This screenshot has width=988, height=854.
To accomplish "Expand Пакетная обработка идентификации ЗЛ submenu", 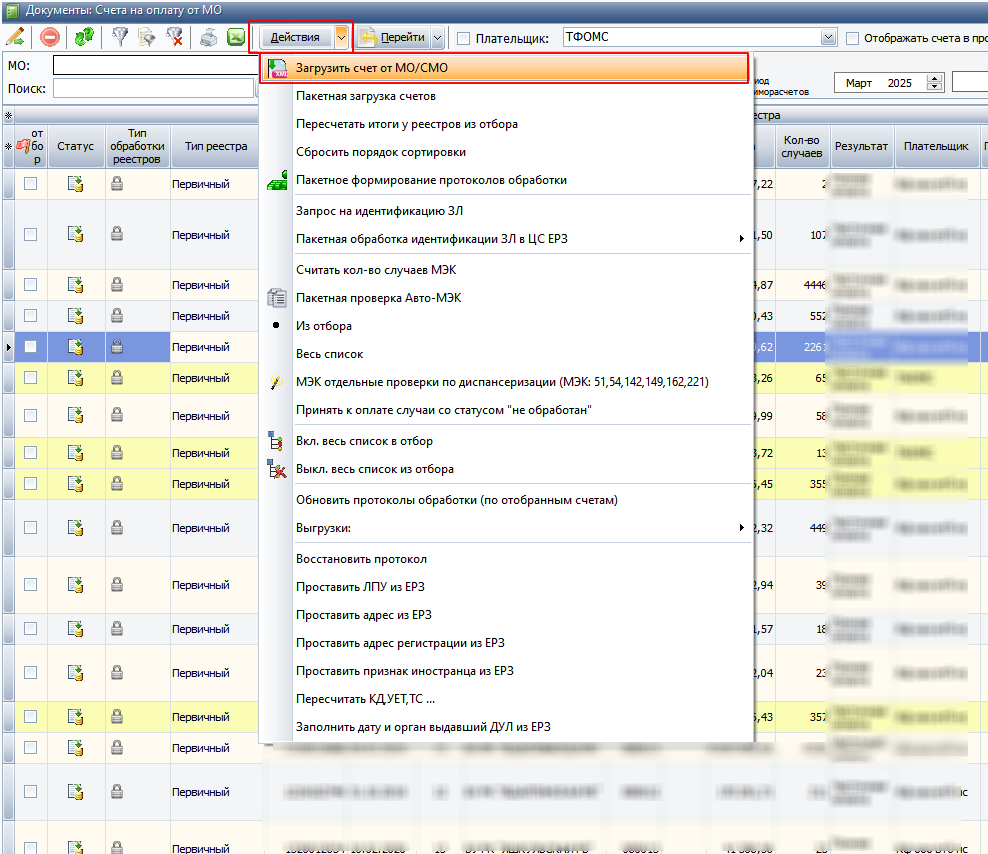I will [742, 239].
